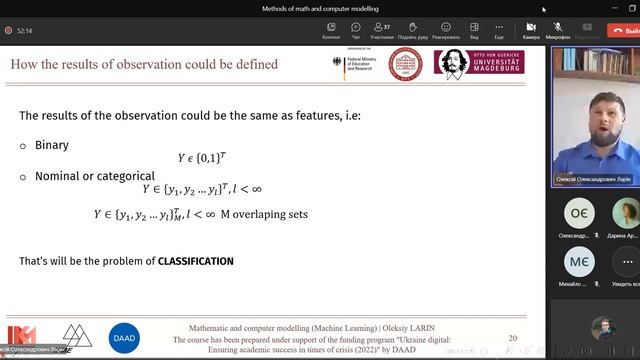This screenshot has height=360, width=640.
Task: Click the slide title 'How the results of observation'
Action: point(144,64)
